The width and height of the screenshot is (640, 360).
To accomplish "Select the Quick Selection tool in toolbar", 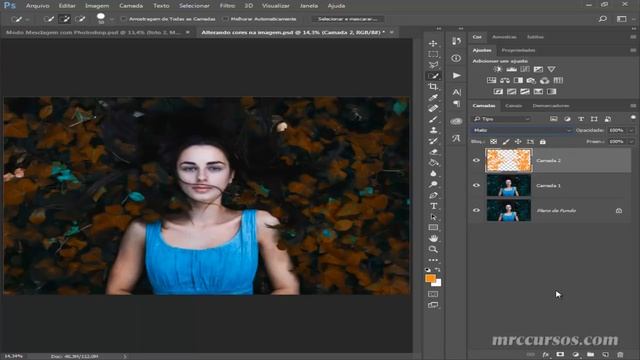I will coord(433,76).
